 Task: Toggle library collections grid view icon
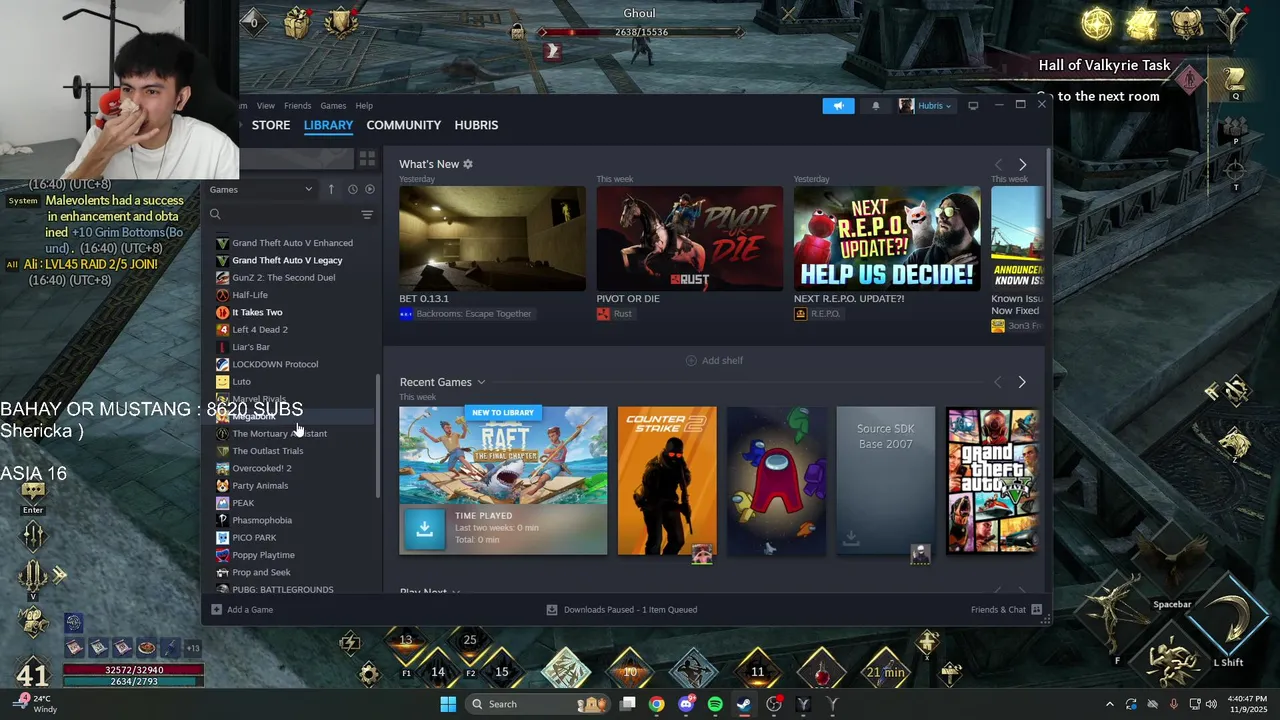367,159
